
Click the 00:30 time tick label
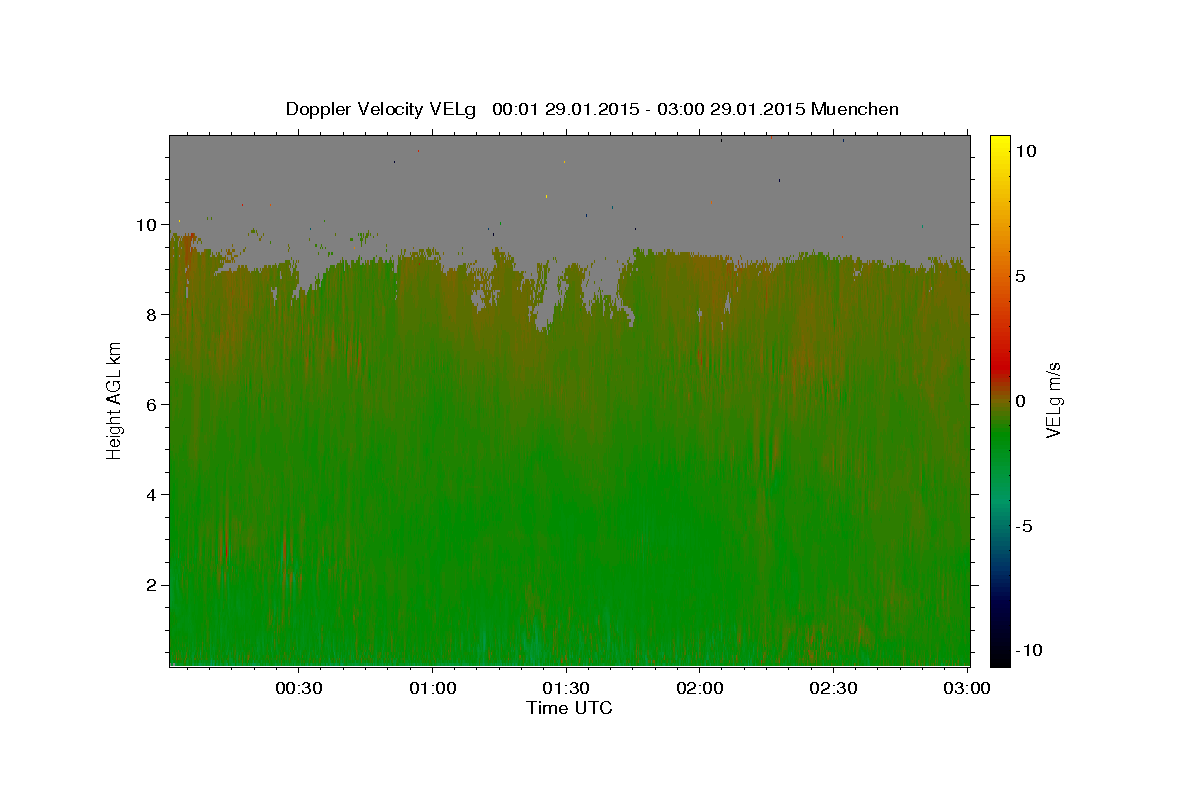(299, 688)
